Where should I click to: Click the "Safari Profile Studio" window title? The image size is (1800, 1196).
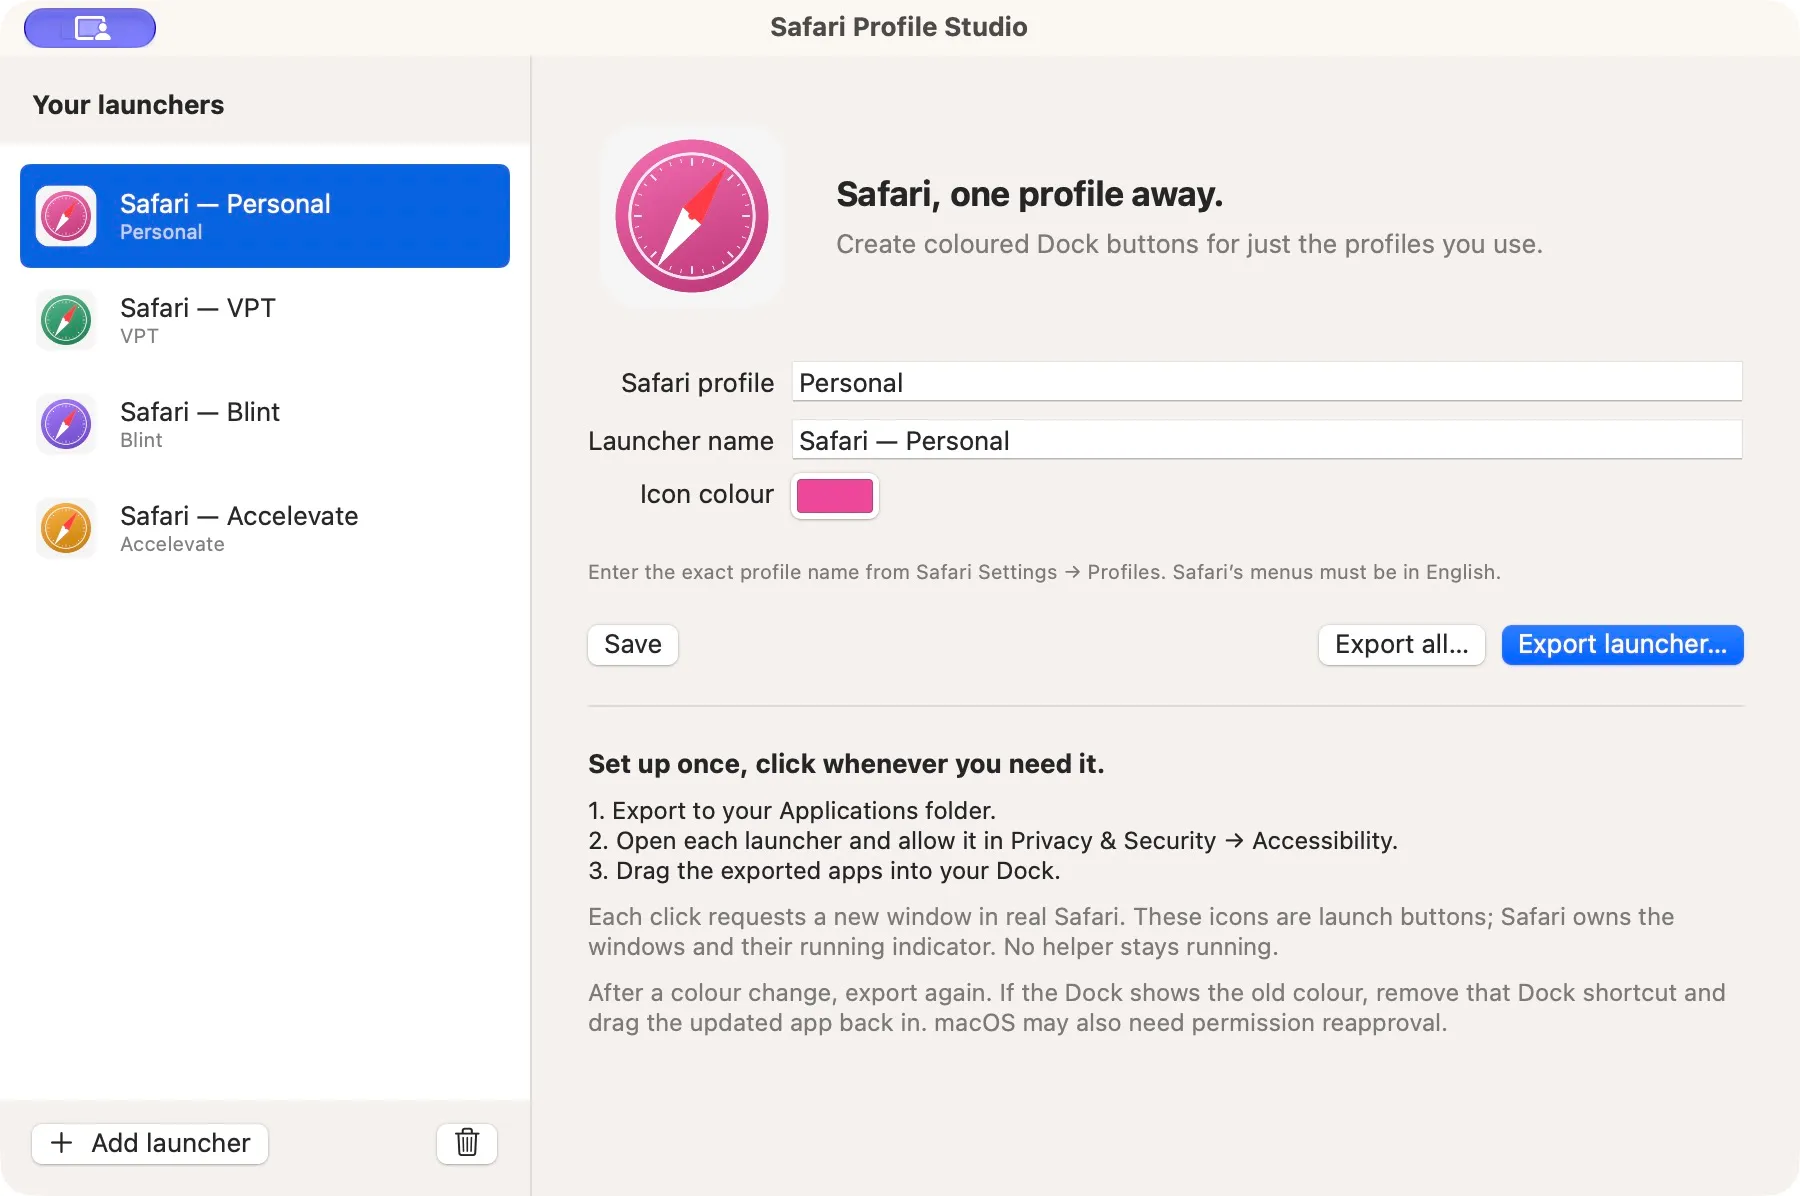898,27
